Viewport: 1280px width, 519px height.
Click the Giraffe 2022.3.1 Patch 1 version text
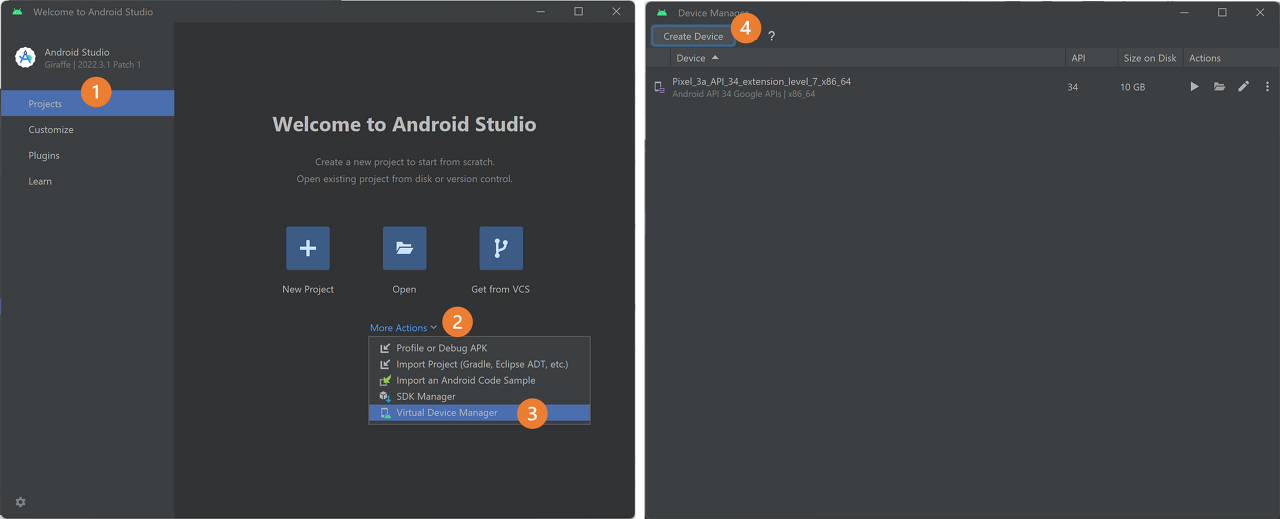tap(92, 65)
